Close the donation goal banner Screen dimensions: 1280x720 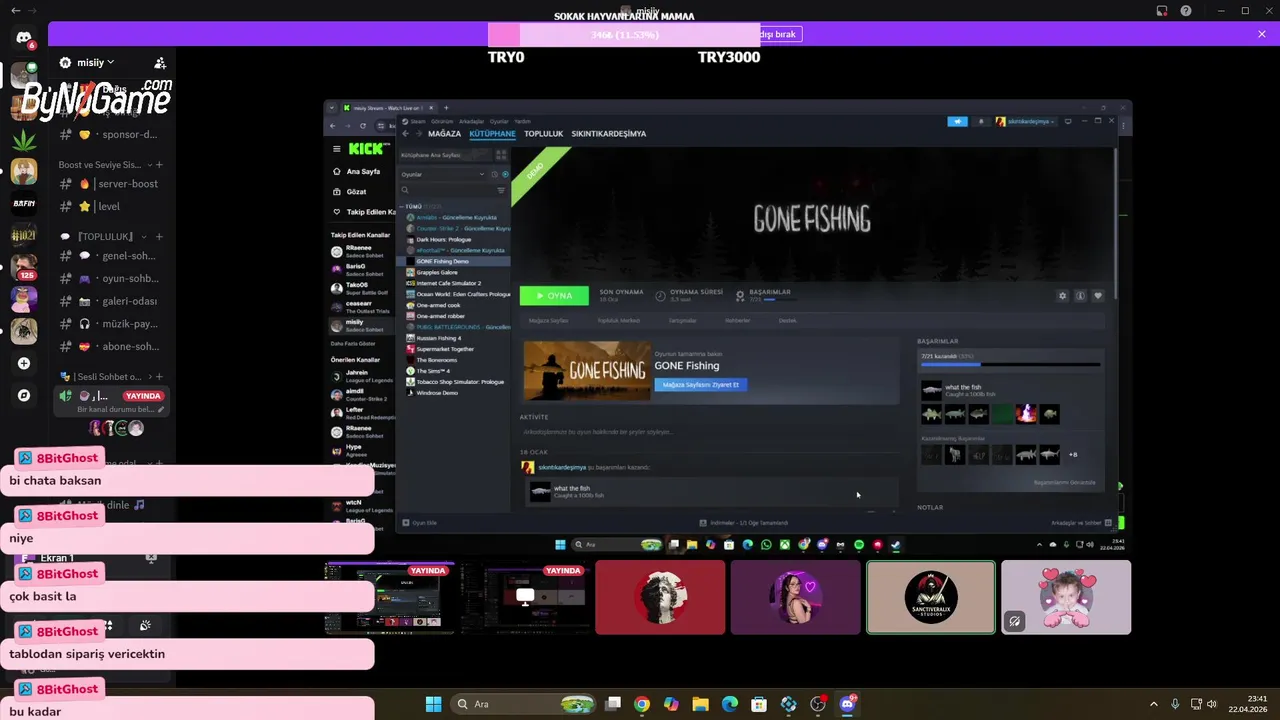pos(1262,34)
